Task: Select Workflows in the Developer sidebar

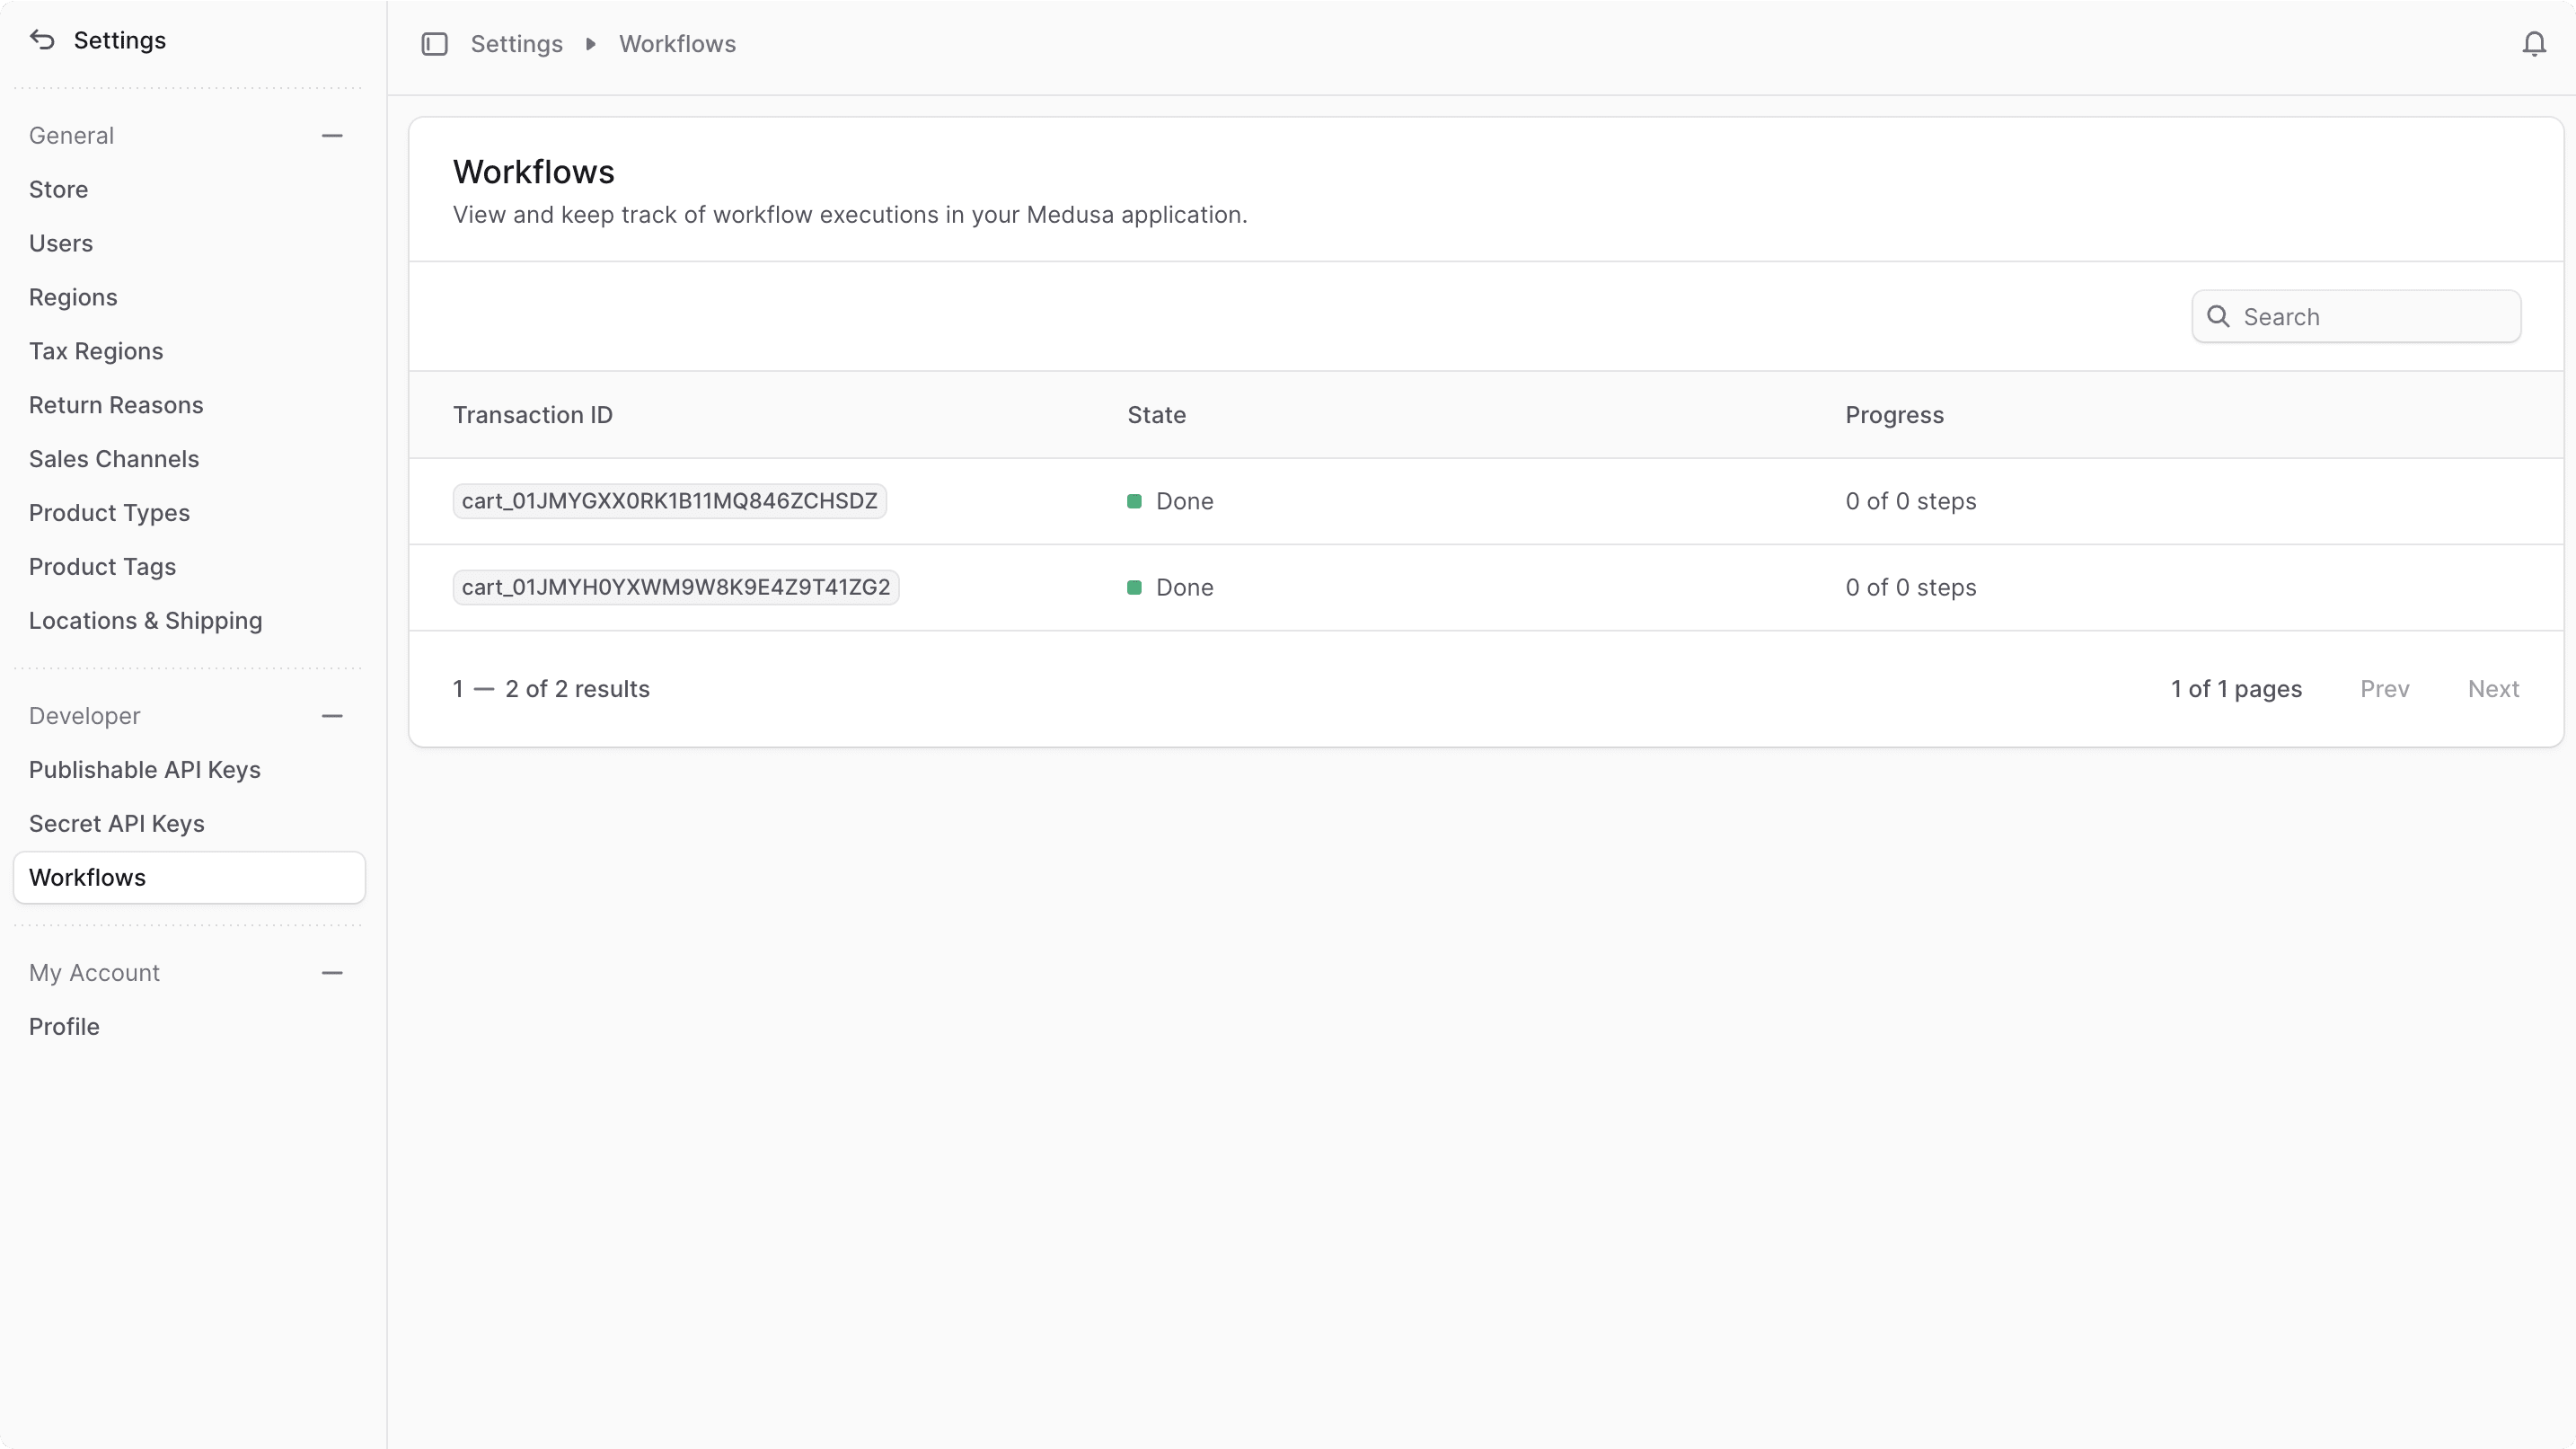Action: pyautogui.click(x=87, y=877)
